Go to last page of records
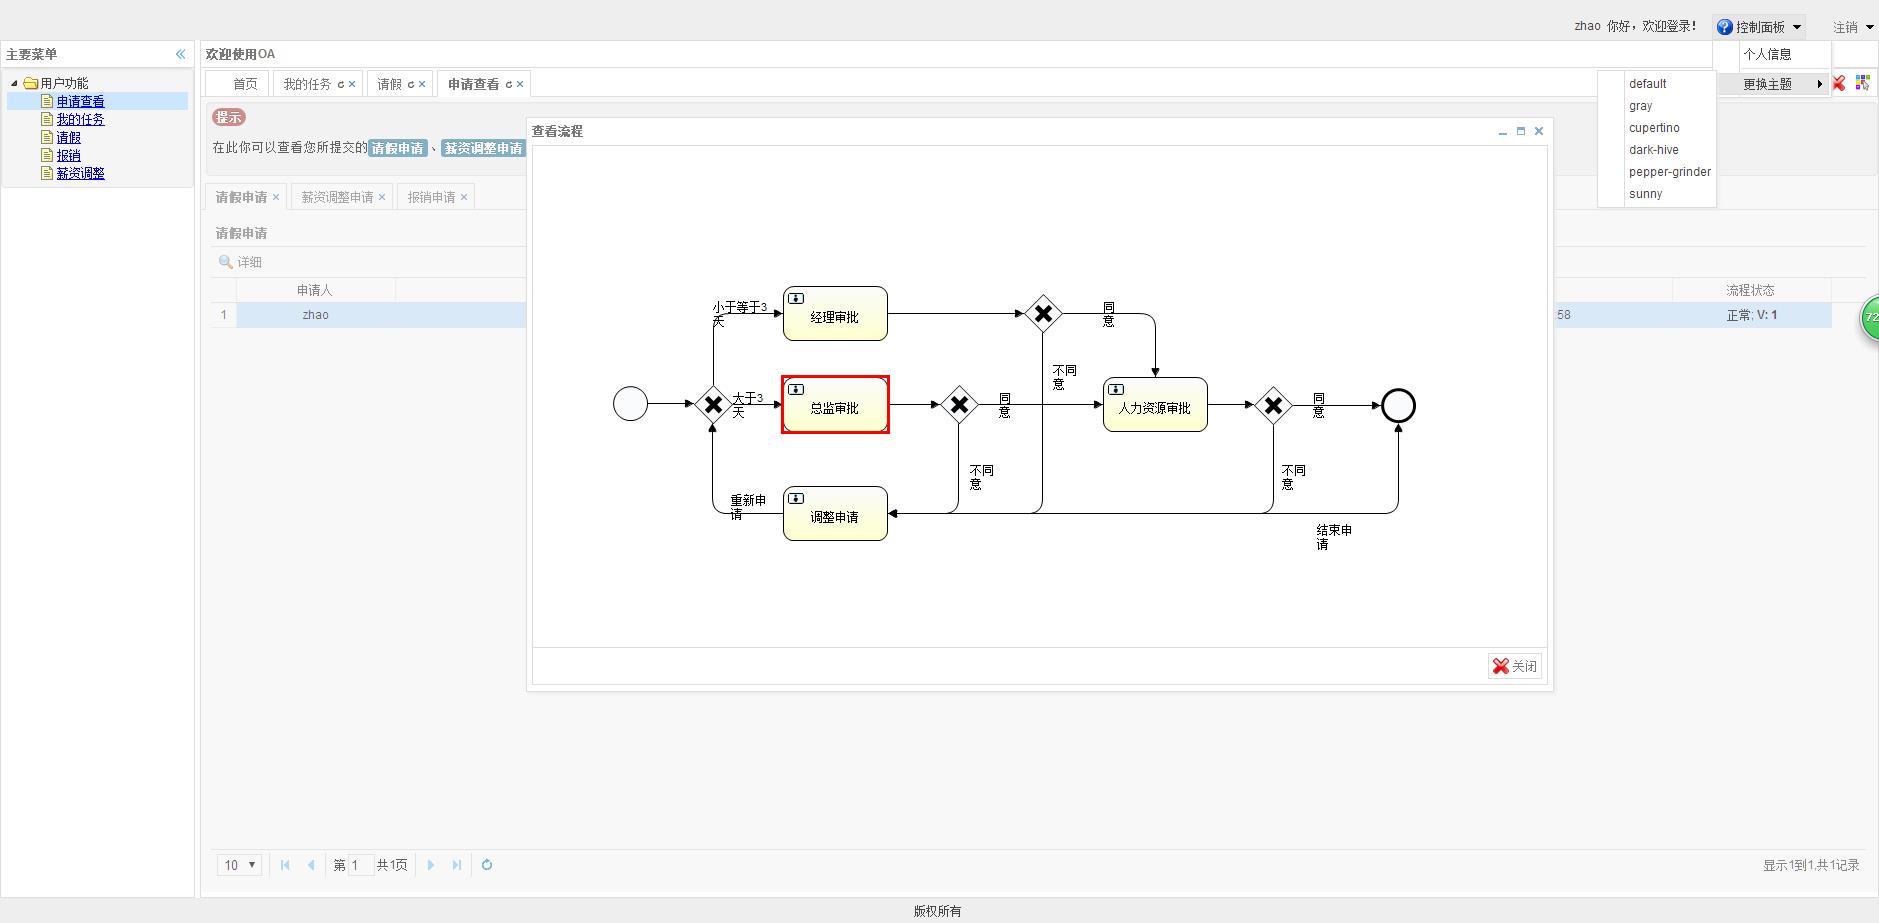The height and width of the screenshot is (923, 1879). (x=457, y=865)
